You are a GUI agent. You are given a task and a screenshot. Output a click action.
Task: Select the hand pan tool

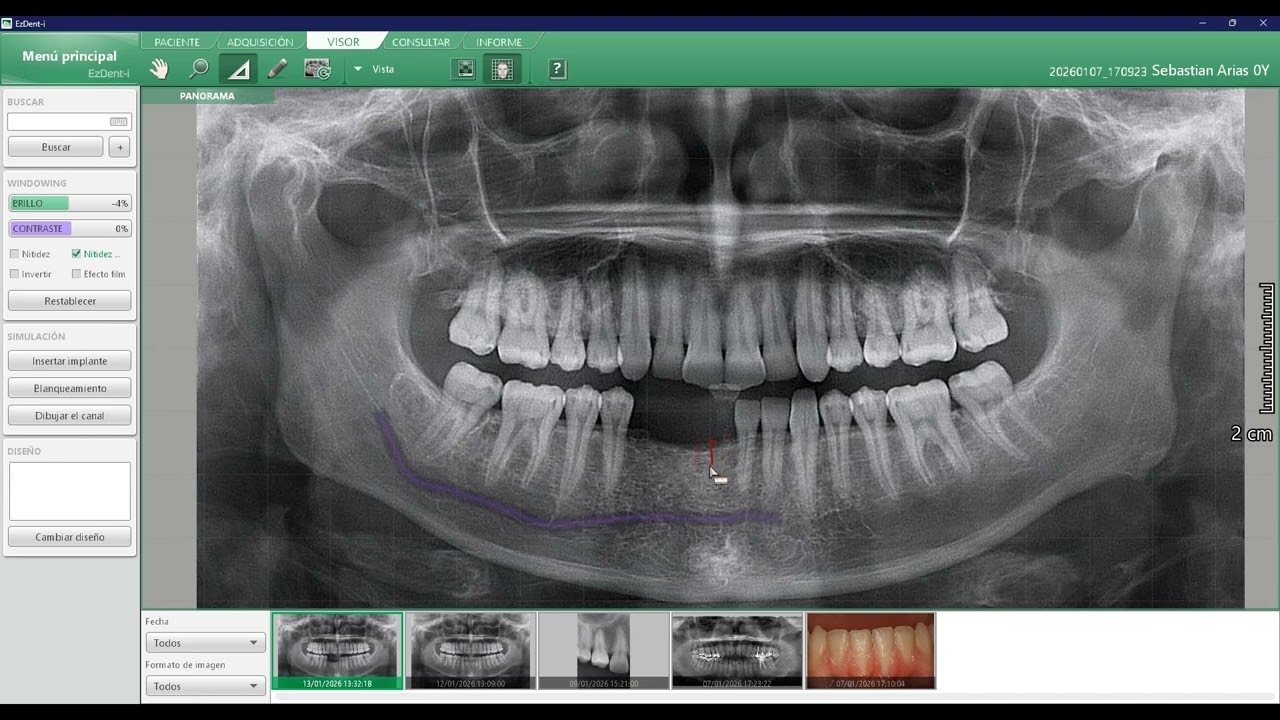[x=159, y=69]
